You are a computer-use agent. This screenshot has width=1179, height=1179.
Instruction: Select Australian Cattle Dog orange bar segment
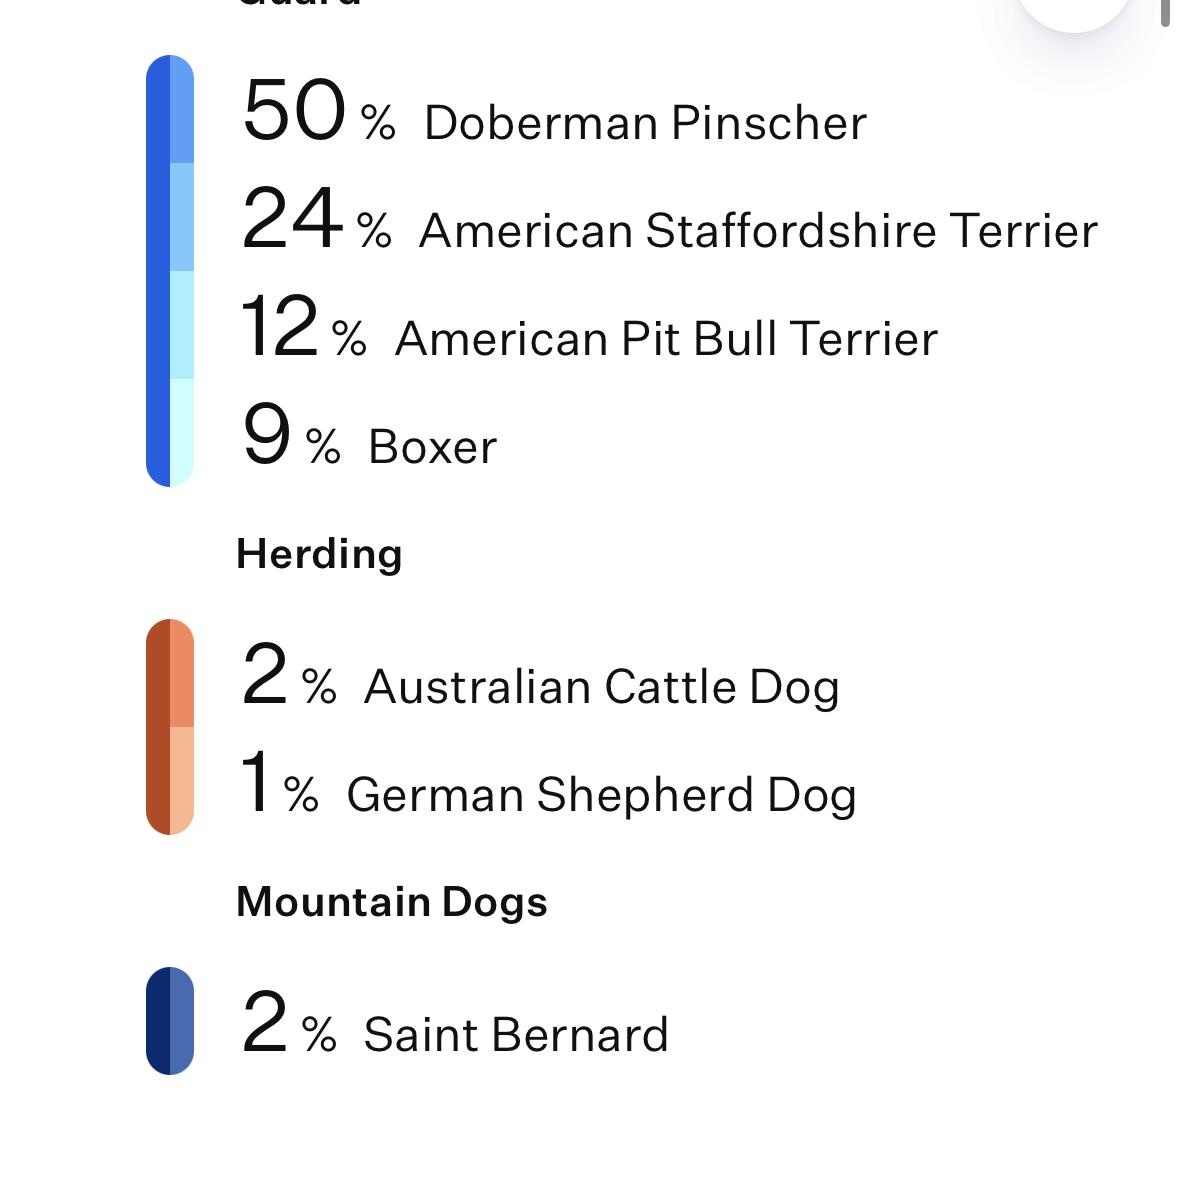tap(182, 673)
